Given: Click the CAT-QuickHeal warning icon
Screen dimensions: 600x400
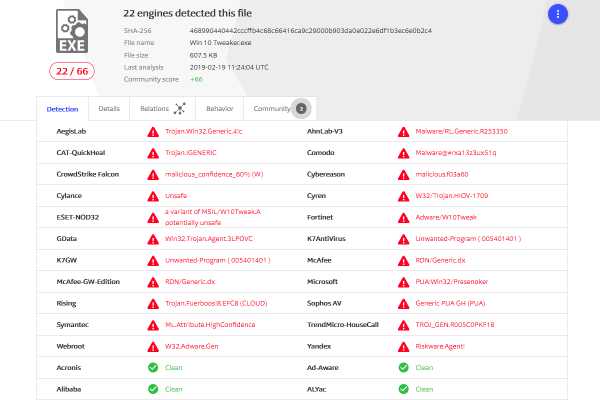Looking at the screenshot, I should (153, 153).
